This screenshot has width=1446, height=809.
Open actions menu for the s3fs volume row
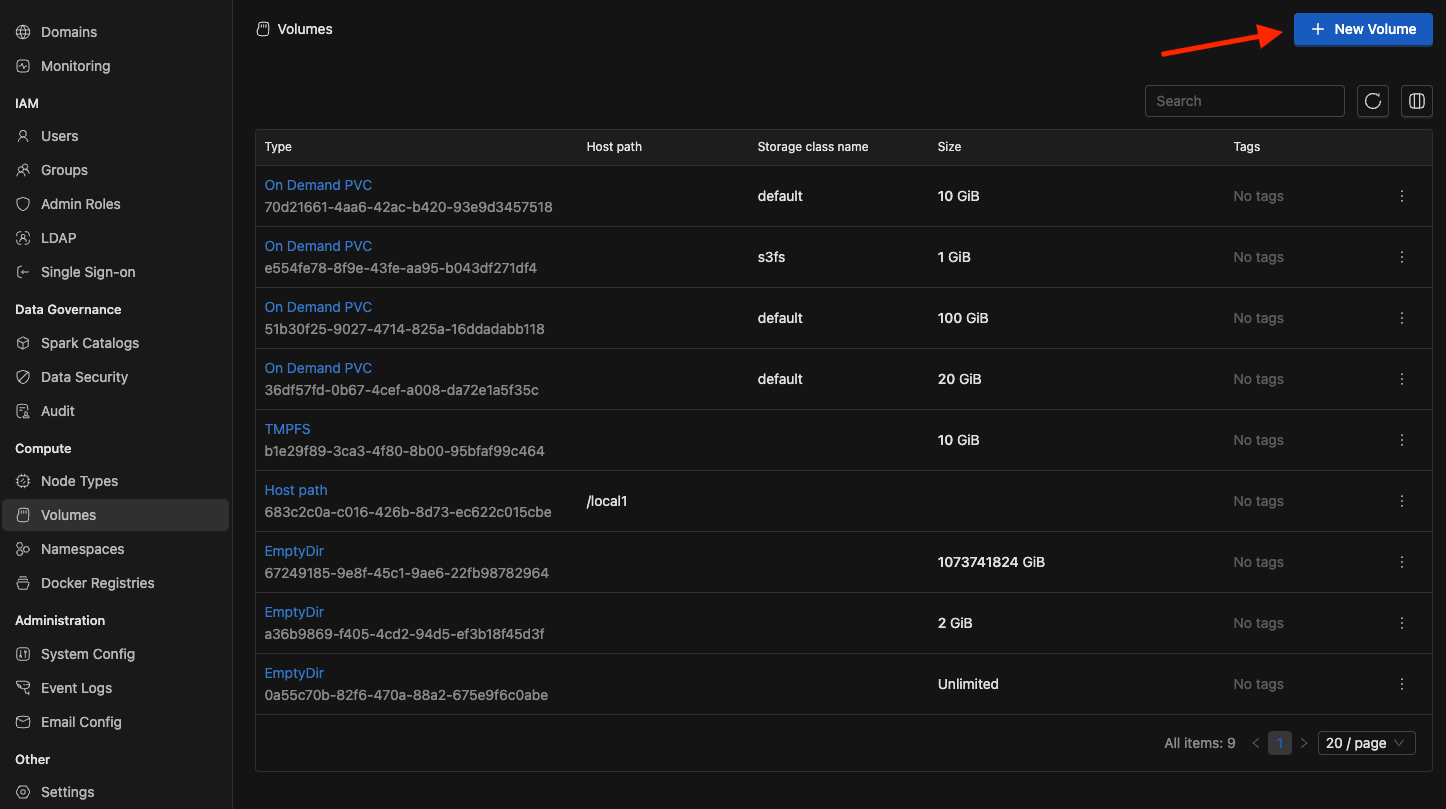click(1402, 257)
